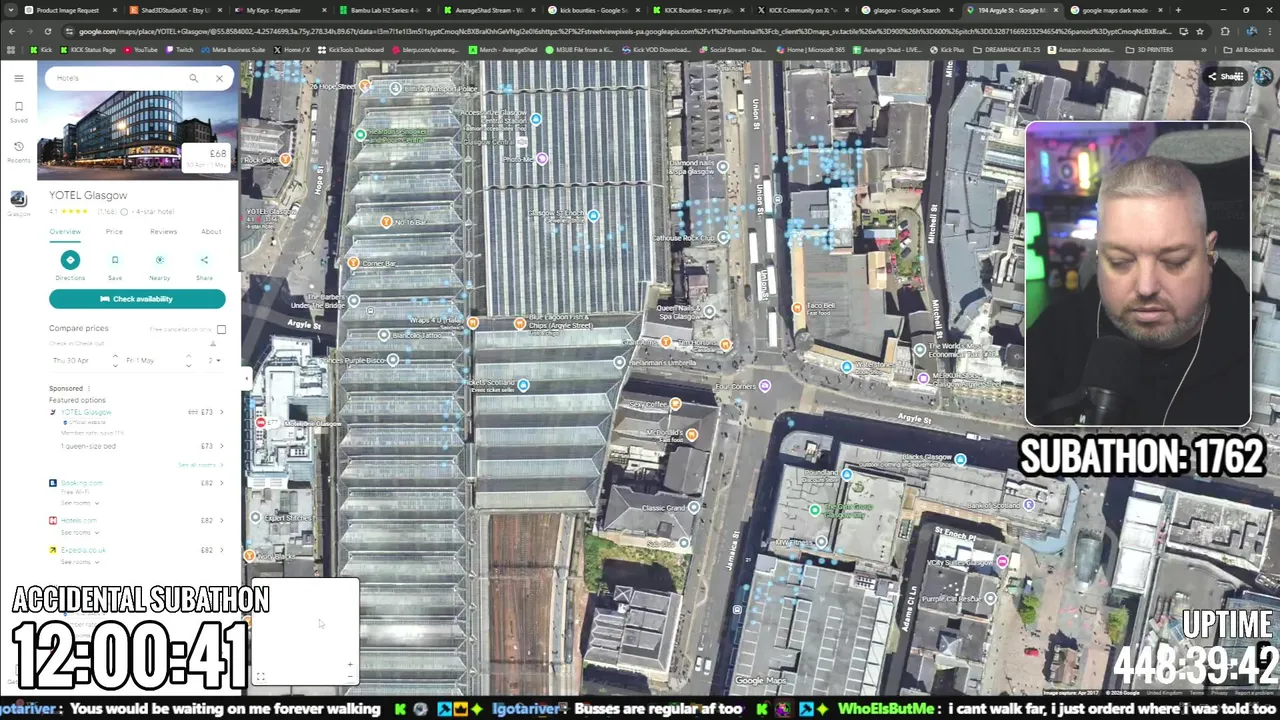
Task: Click the Share button on the map
Action: click(1226, 77)
